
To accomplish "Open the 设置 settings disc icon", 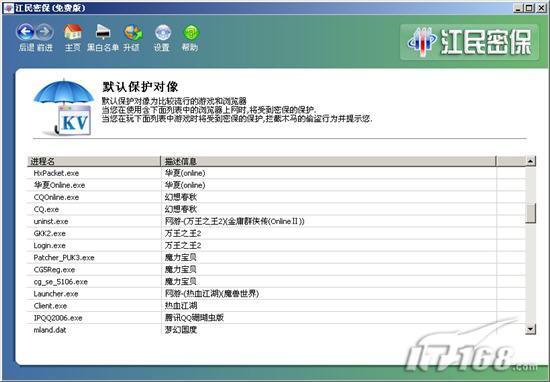I will point(162,33).
